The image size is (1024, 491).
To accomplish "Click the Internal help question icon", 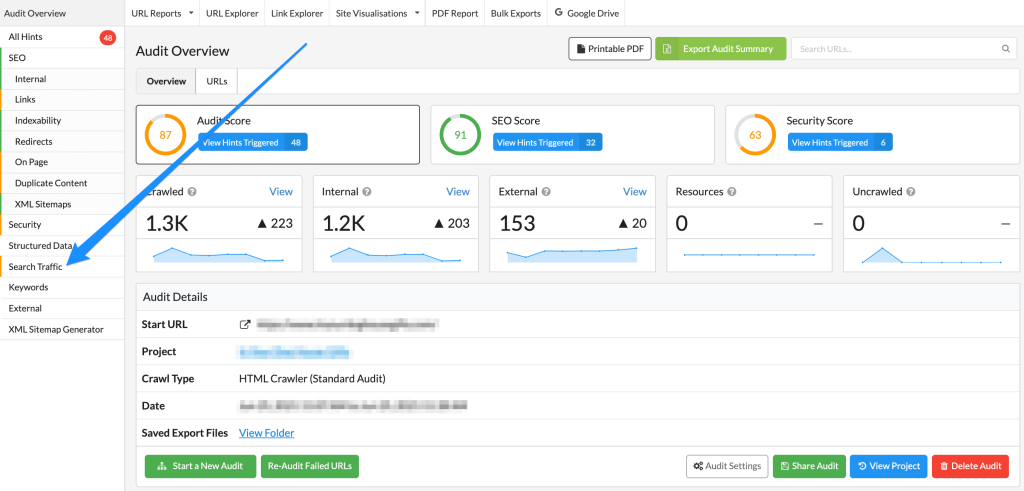I will 367,192.
